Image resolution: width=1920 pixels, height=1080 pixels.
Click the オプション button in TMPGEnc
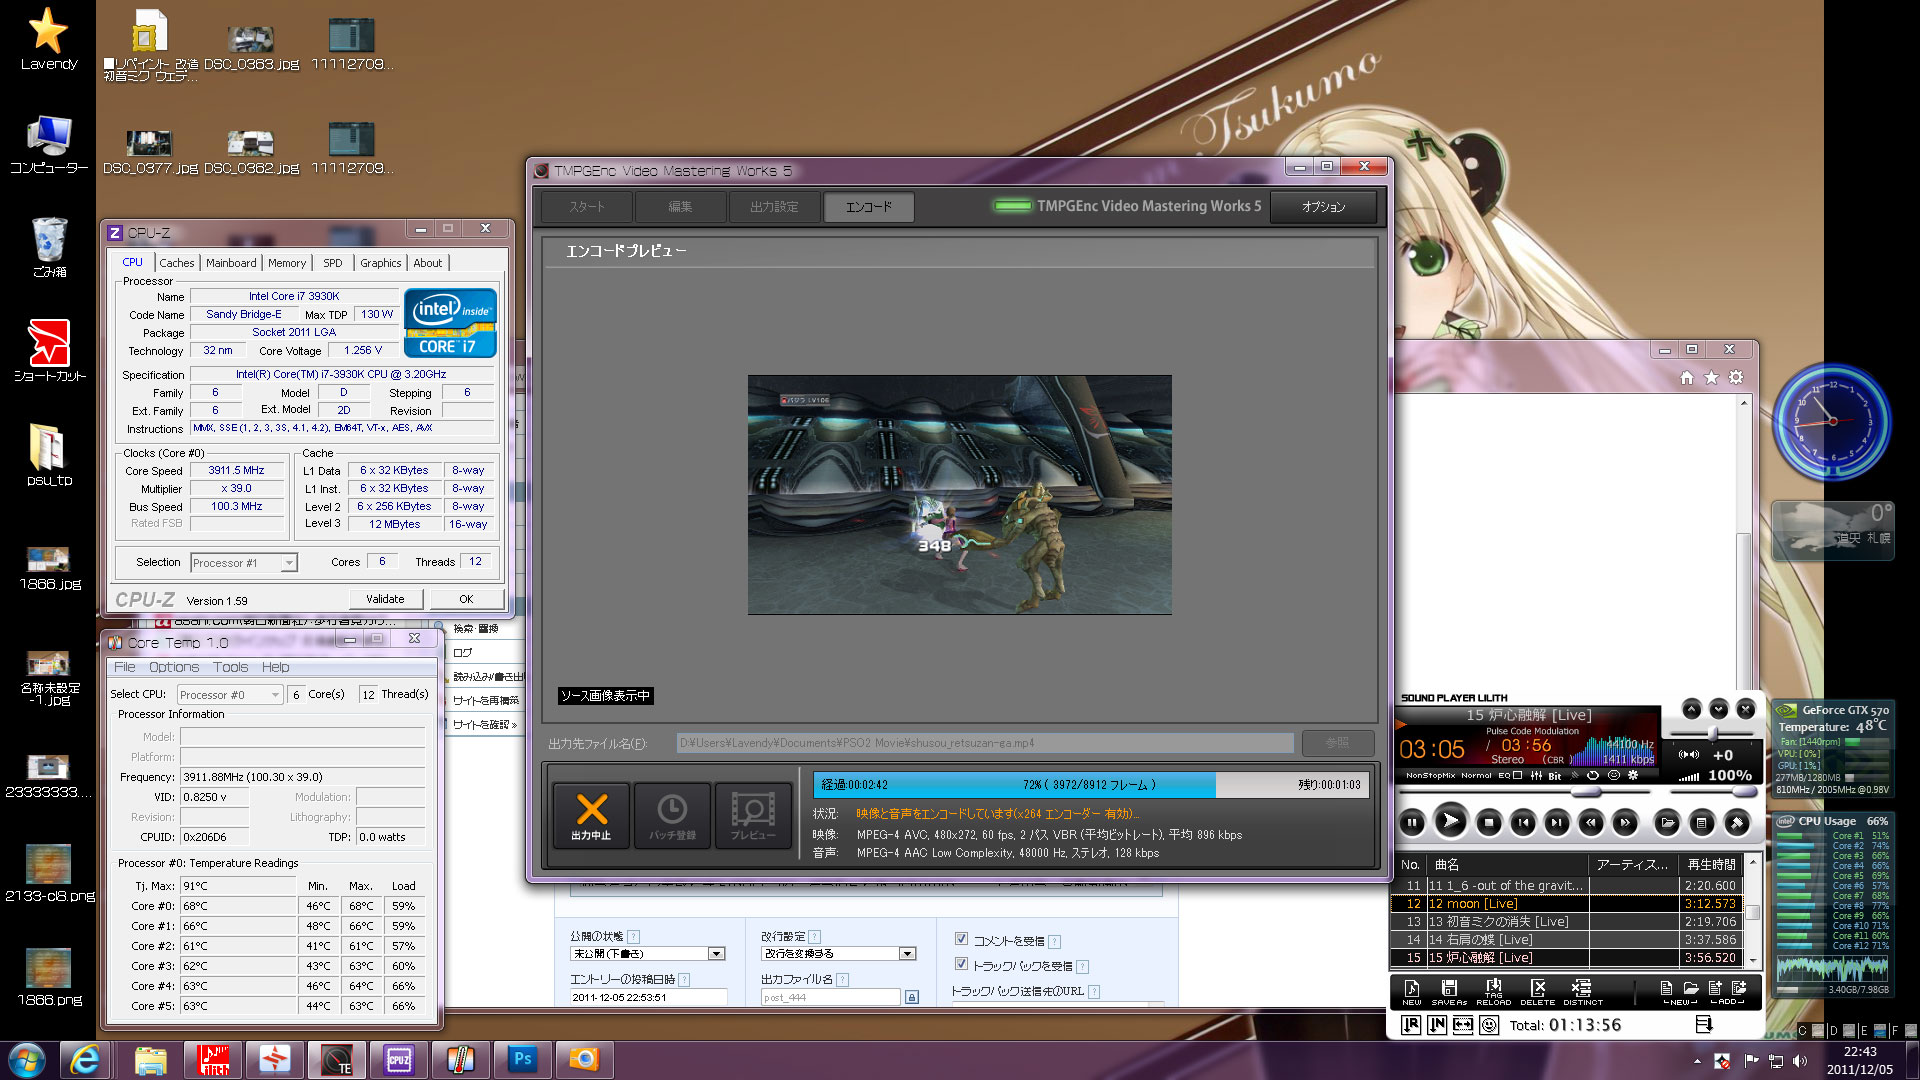coord(1323,207)
